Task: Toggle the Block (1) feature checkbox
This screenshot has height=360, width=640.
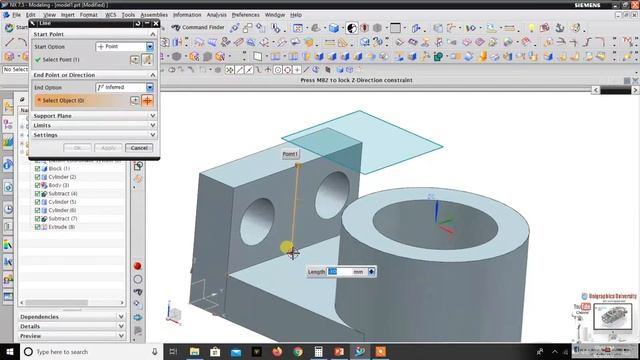Action: point(38,169)
